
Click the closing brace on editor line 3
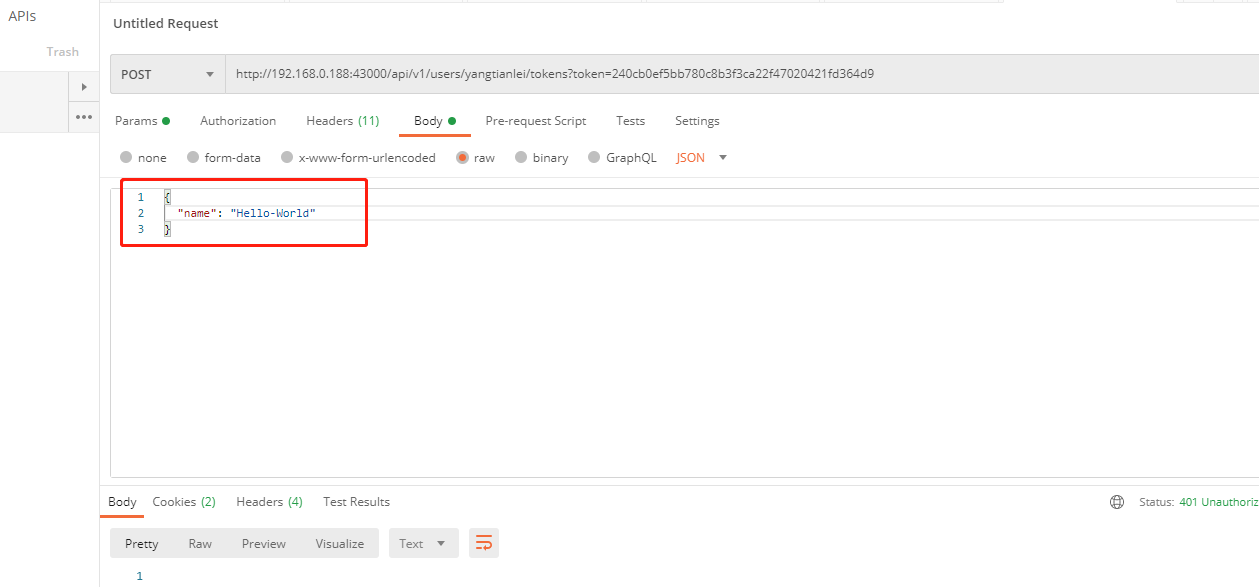168,229
